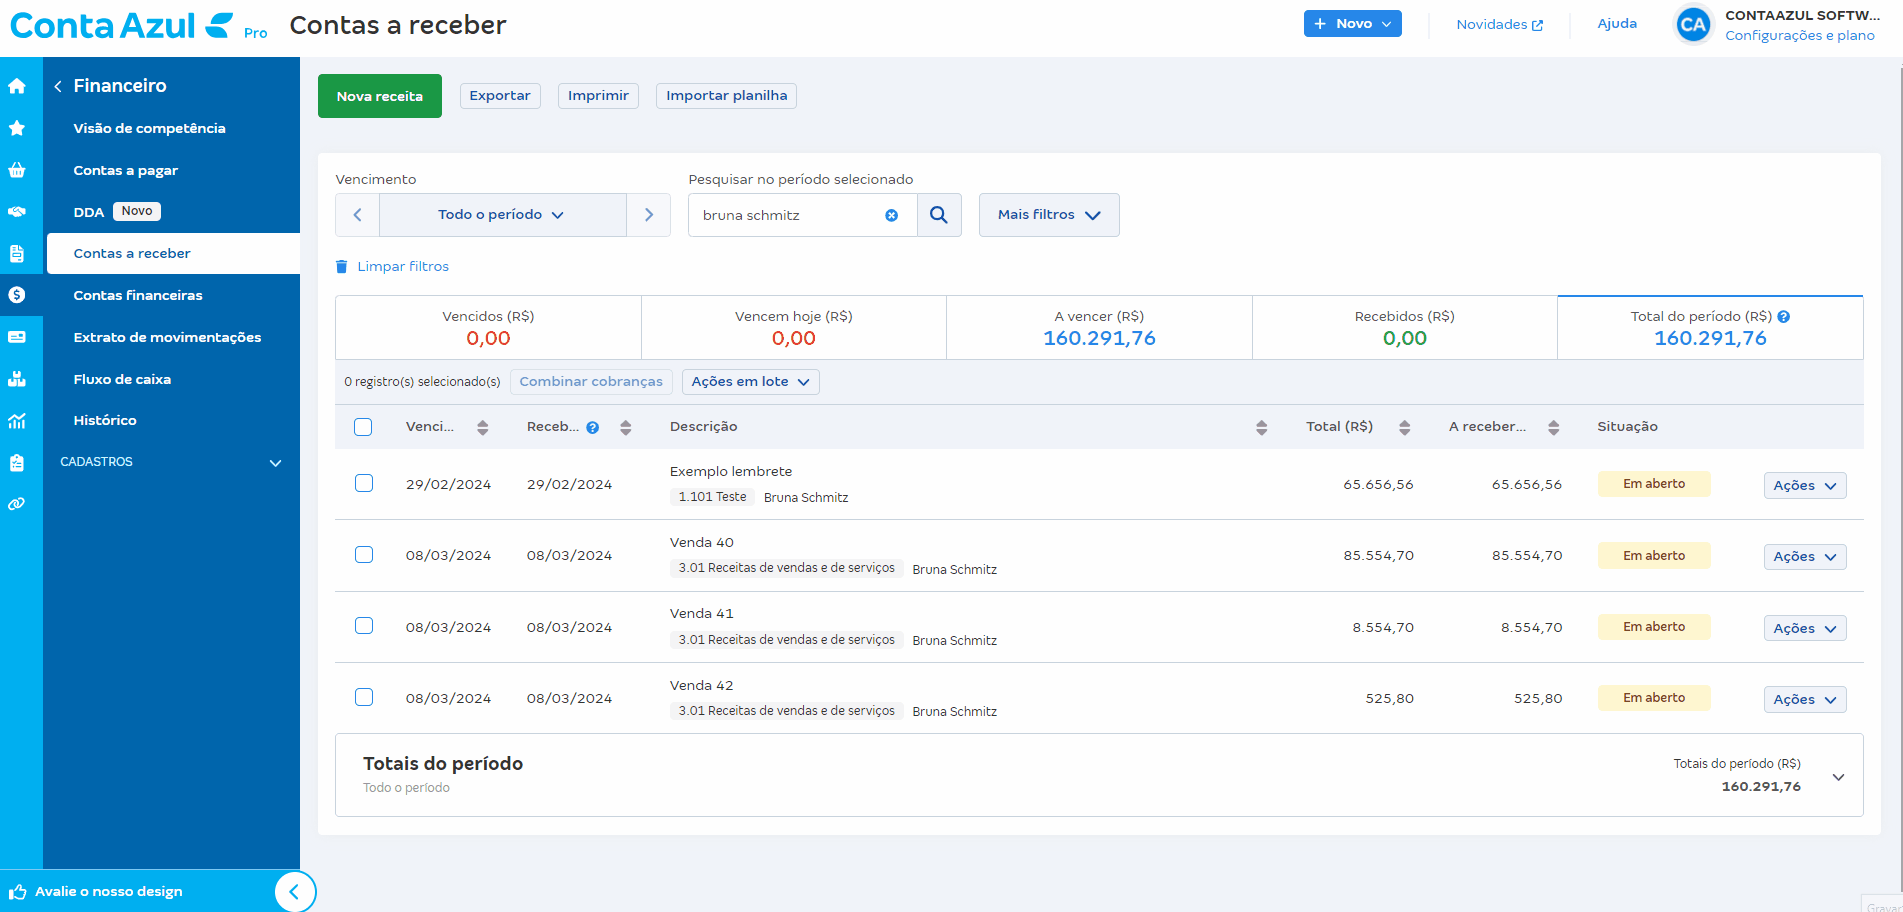Click the home icon in the sidebar

coord(17,86)
